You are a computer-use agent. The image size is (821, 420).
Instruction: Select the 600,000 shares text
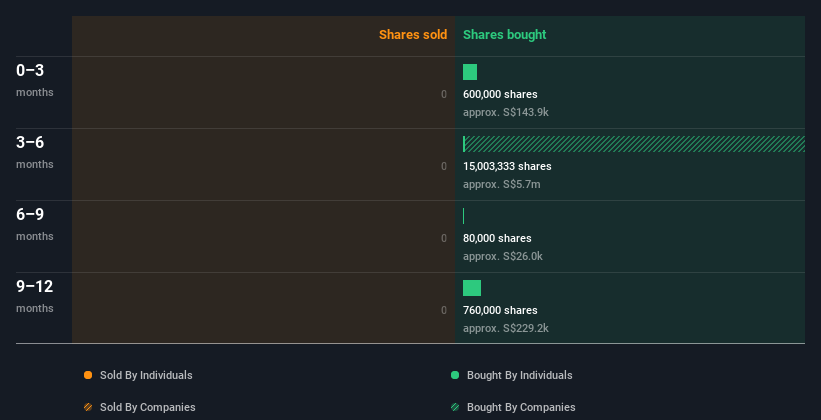pos(500,94)
